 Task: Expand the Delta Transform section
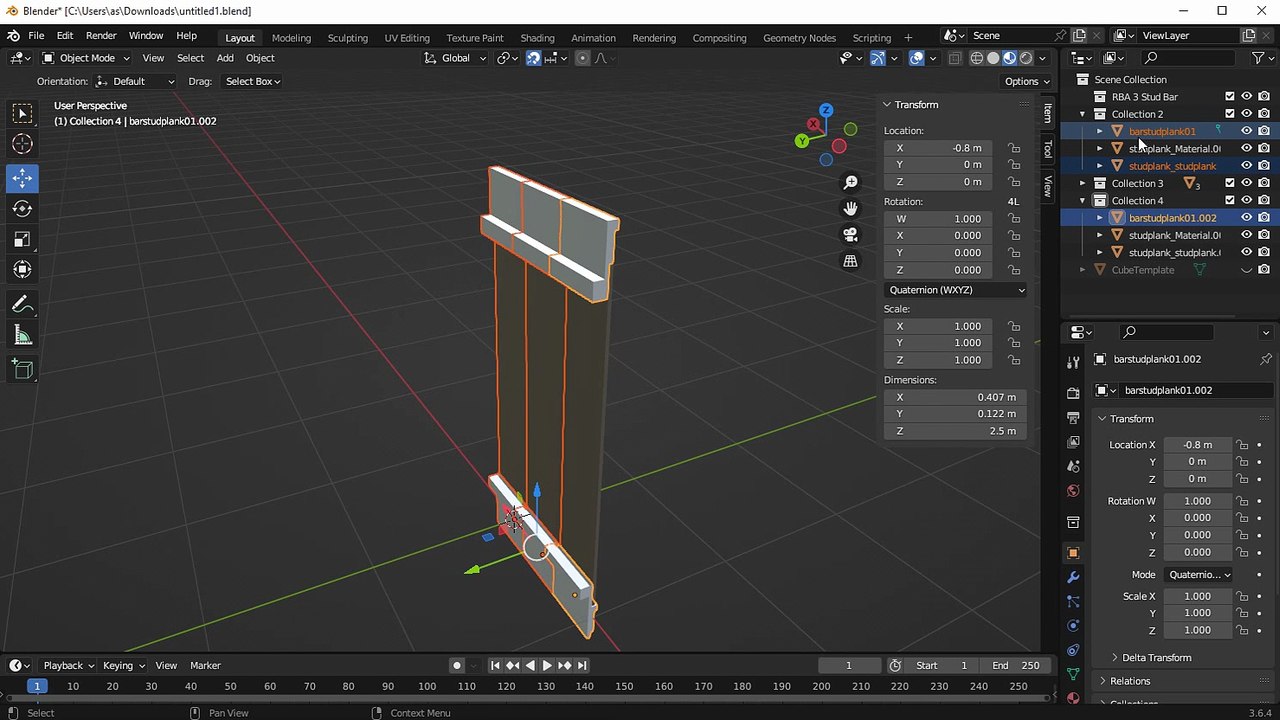coord(1157,658)
